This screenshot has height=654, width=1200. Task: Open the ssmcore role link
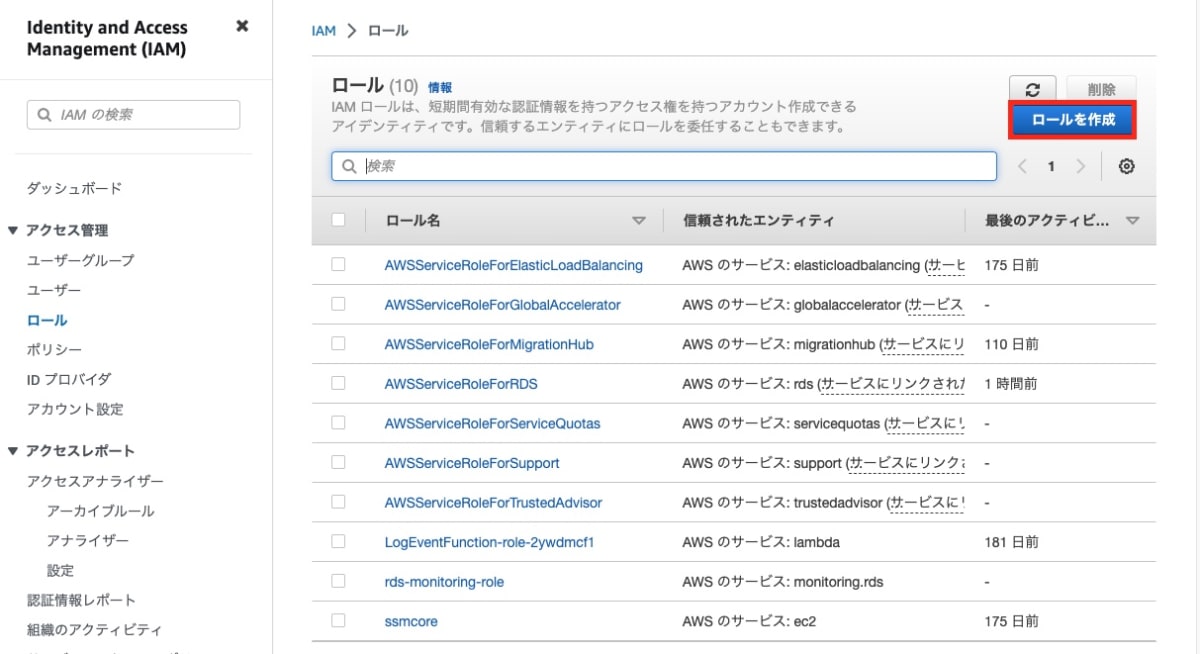coord(411,621)
